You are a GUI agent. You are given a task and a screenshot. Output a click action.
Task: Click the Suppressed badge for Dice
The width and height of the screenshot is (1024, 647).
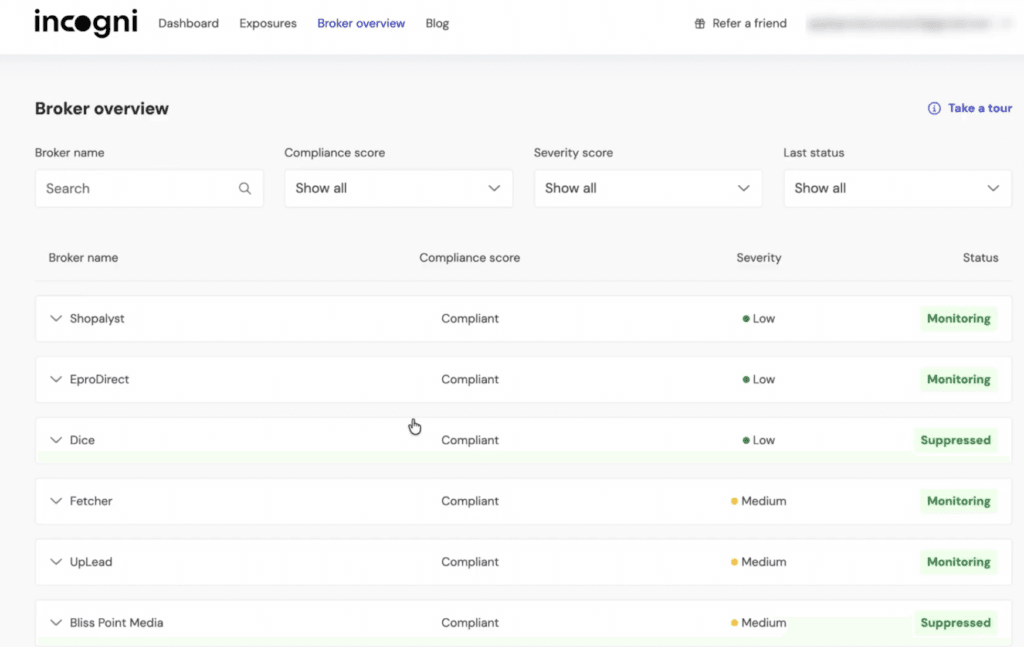click(x=955, y=440)
